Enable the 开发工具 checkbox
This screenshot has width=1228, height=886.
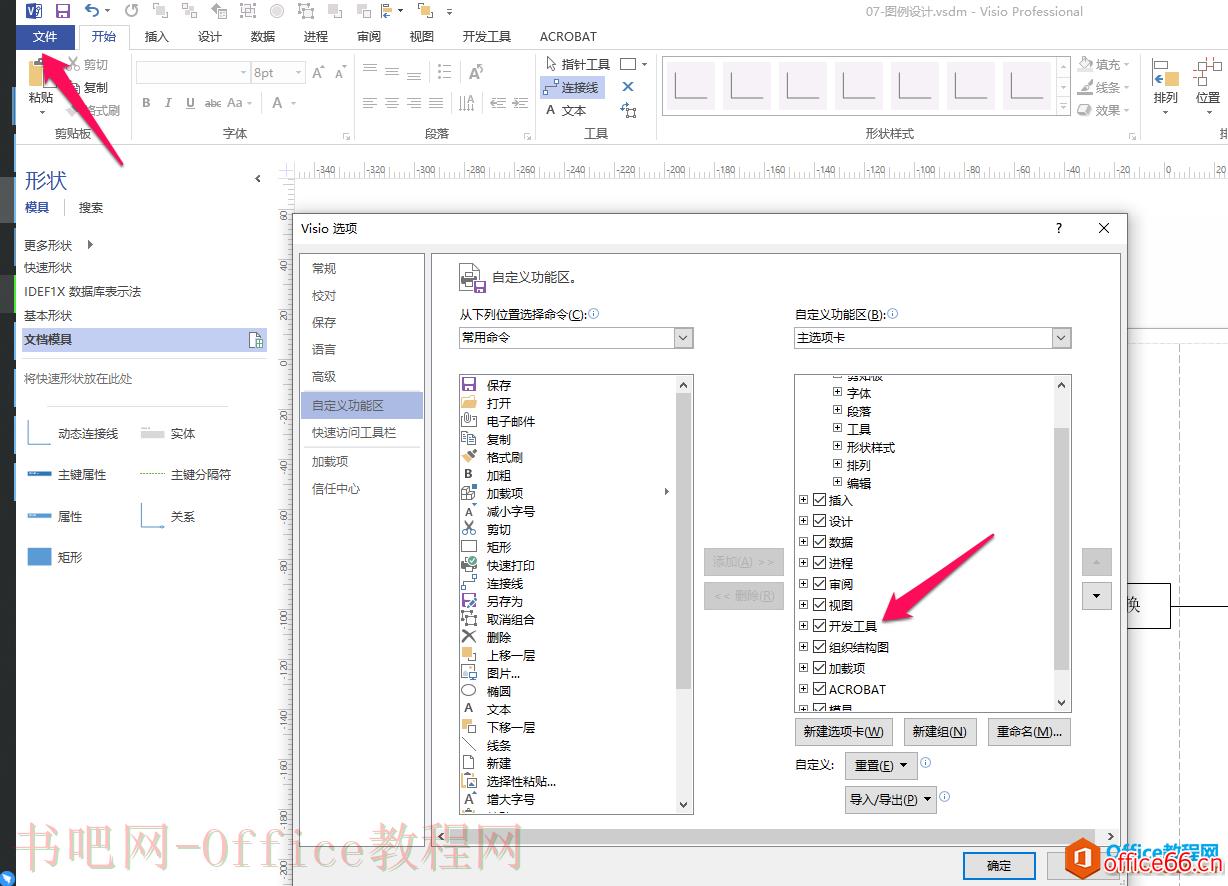[x=820, y=626]
